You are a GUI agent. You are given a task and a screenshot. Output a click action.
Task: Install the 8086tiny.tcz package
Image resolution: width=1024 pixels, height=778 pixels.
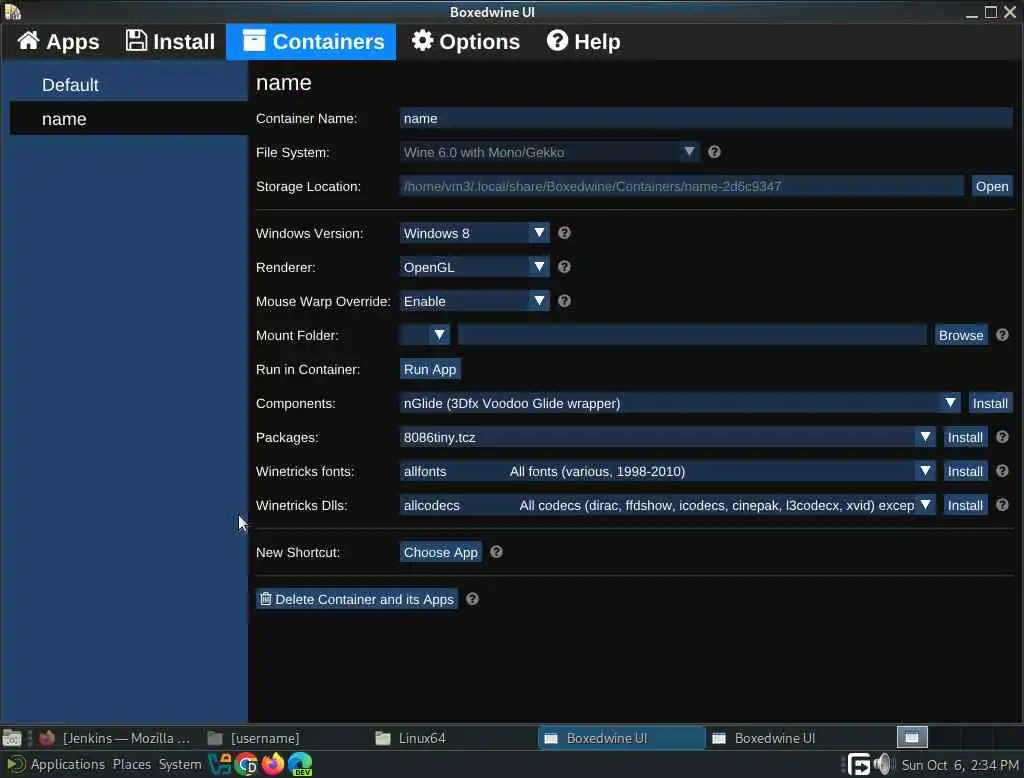[x=965, y=437]
